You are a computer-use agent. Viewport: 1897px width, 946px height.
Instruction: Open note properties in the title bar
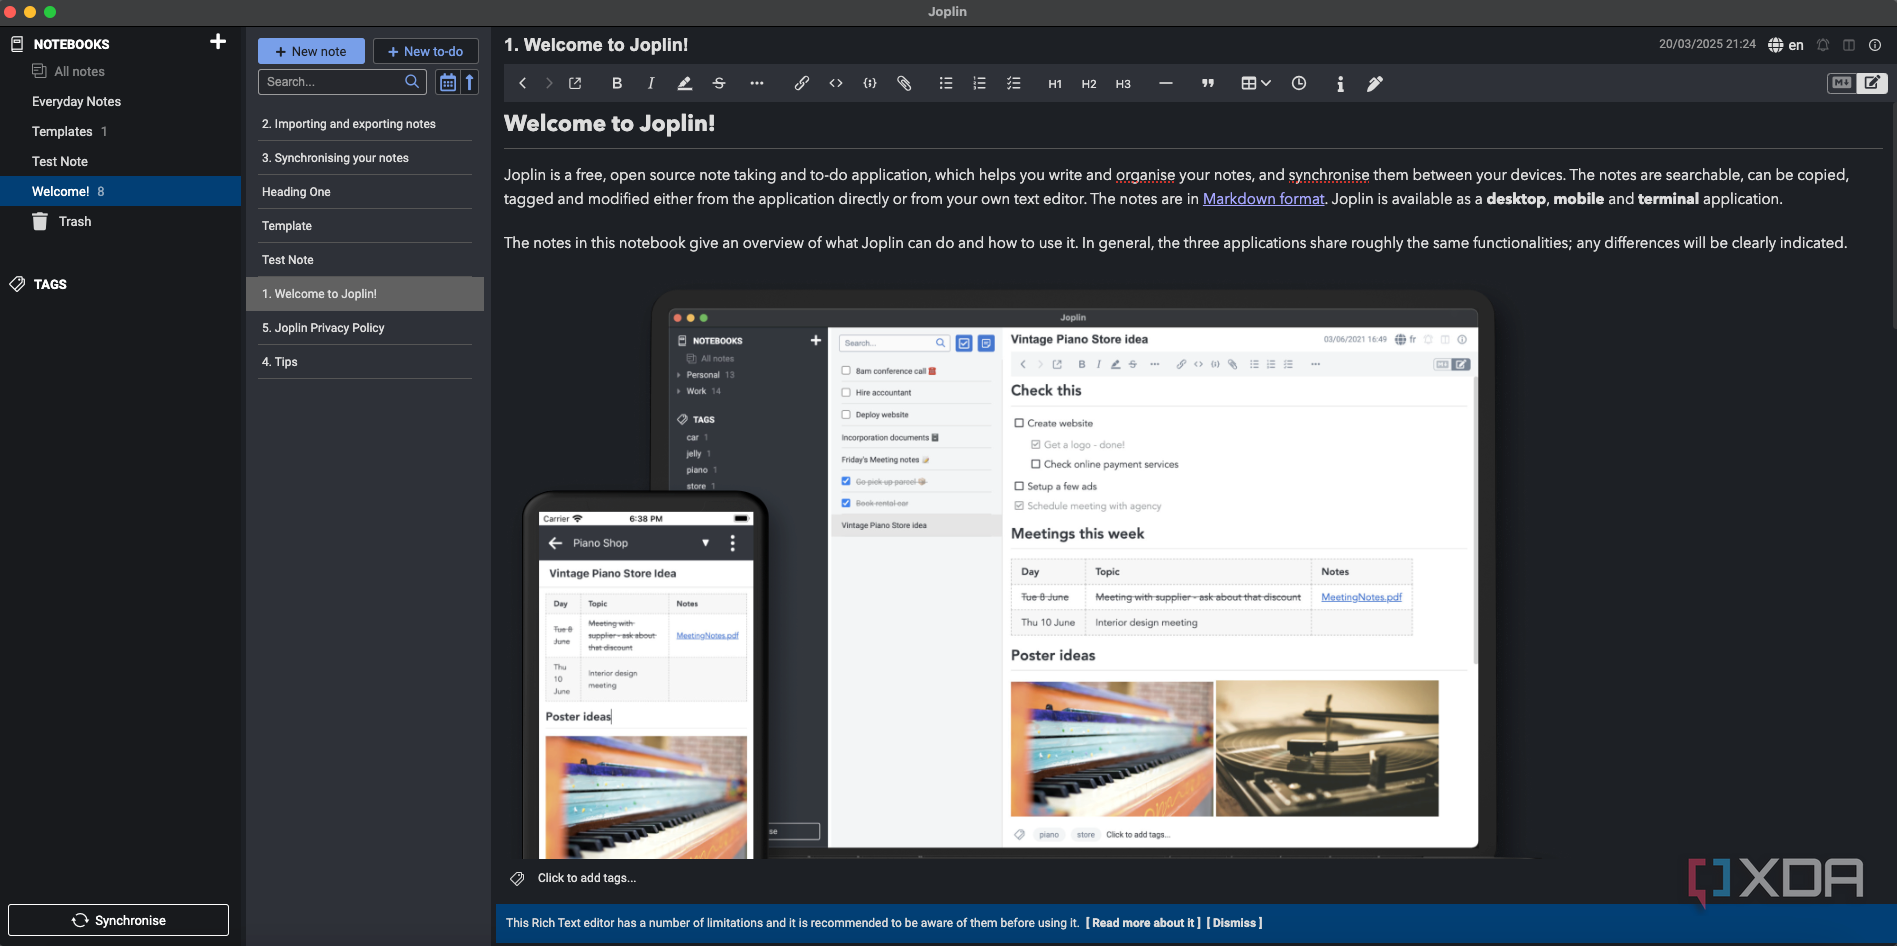1875,45
